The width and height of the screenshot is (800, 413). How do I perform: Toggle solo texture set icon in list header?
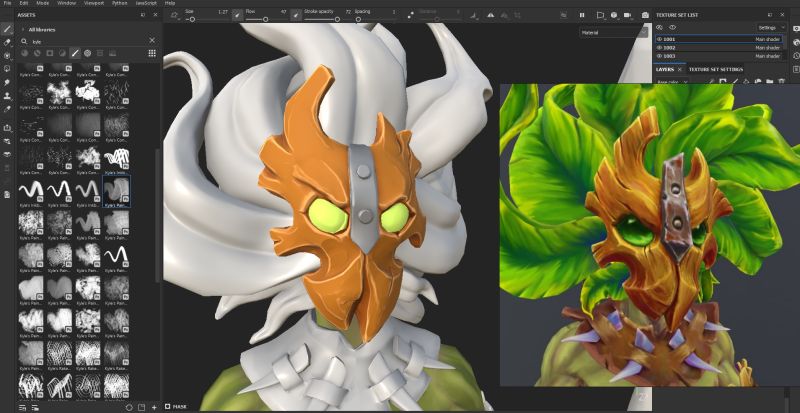point(659,28)
